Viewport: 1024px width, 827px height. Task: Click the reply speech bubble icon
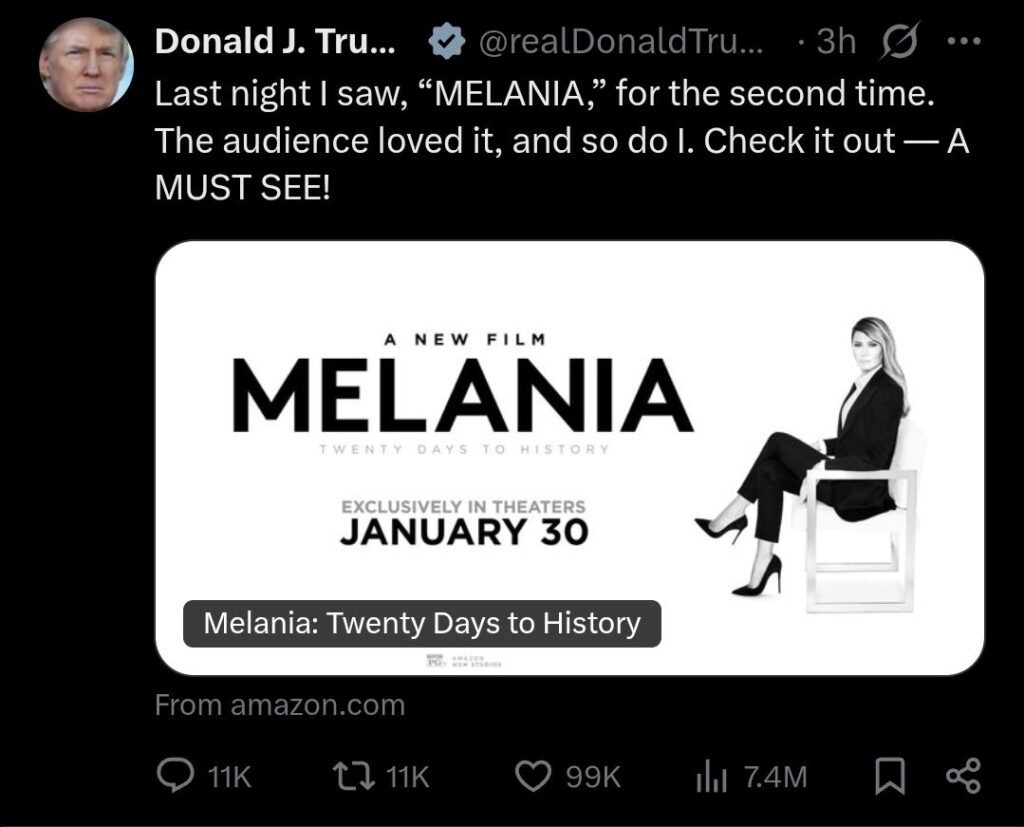177,776
